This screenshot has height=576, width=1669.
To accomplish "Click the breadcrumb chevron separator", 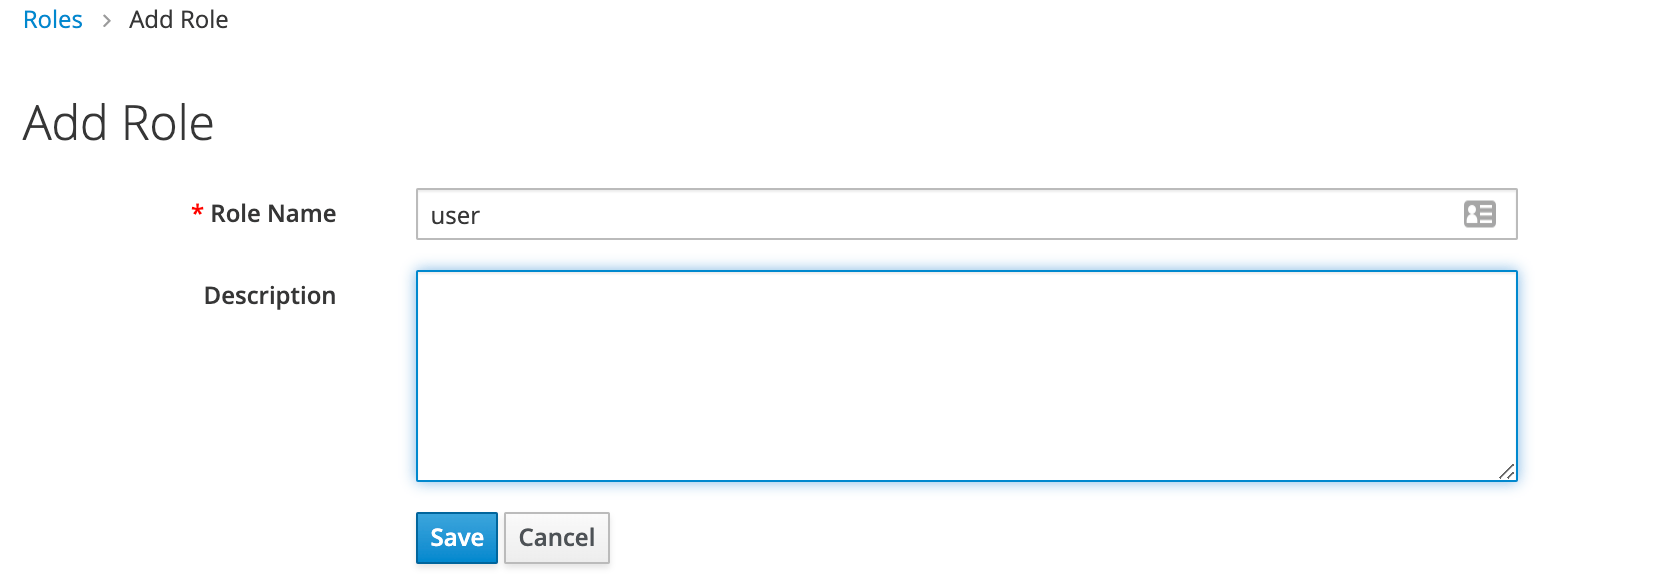I will click(x=106, y=20).
